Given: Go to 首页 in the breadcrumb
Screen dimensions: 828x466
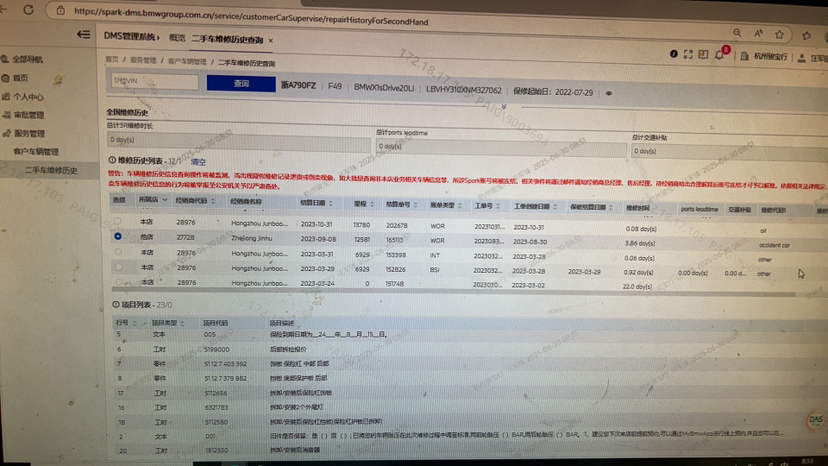Looking at the screenshot, I should (x=112, y=59).
